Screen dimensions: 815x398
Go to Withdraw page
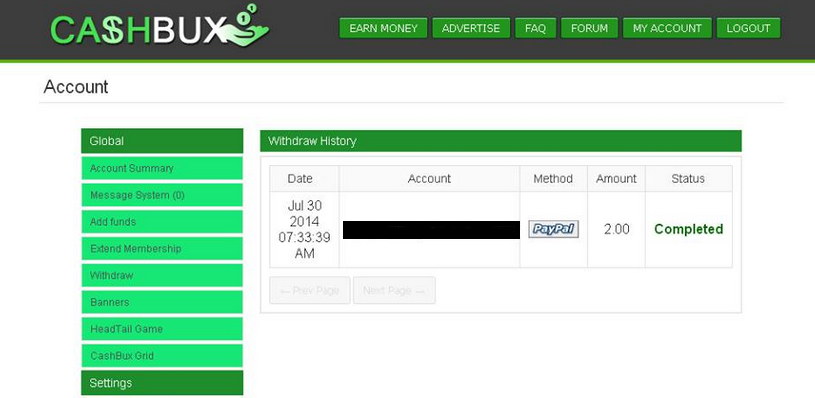tap(162, 275)
